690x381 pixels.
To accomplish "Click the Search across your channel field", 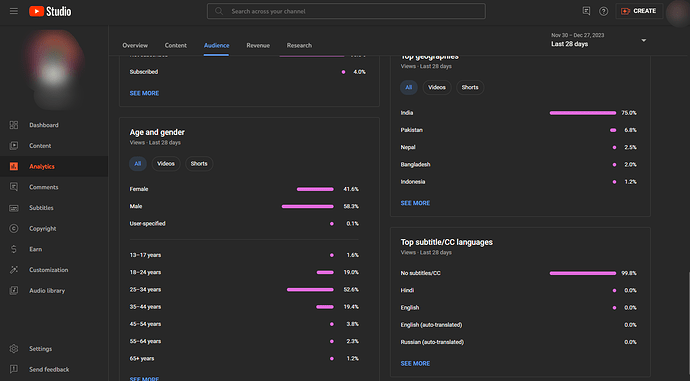I will 346,11.
